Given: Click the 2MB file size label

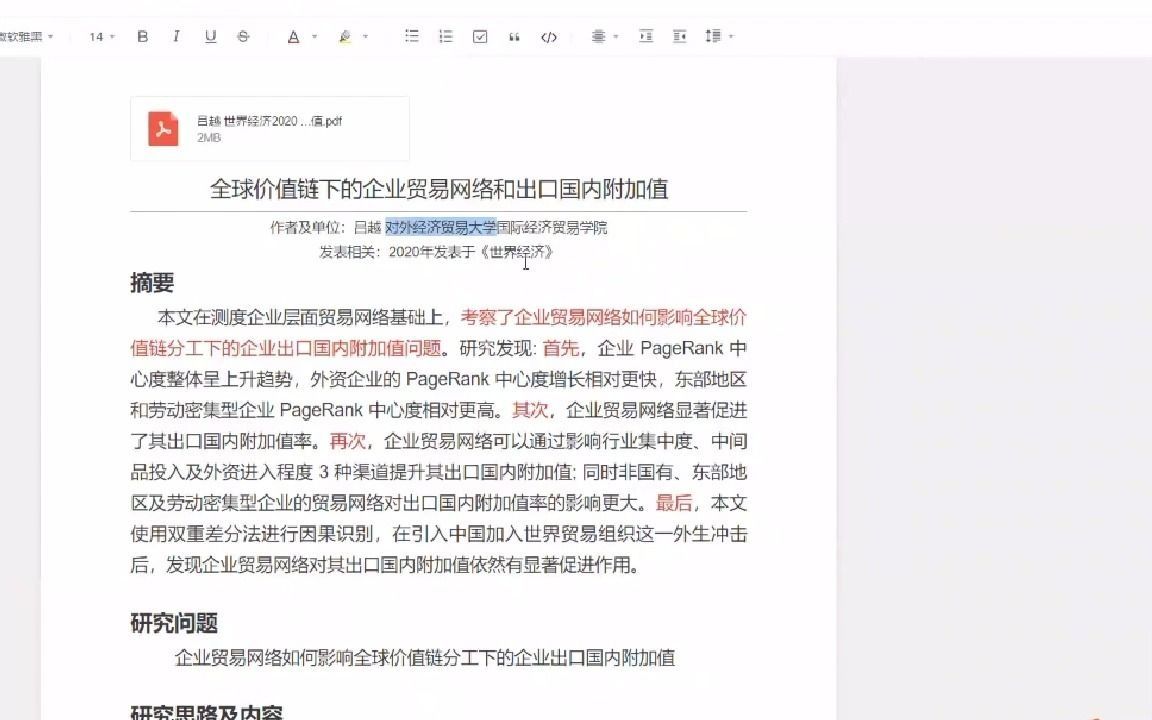Looking at the screenshot, I should (209, 137).
